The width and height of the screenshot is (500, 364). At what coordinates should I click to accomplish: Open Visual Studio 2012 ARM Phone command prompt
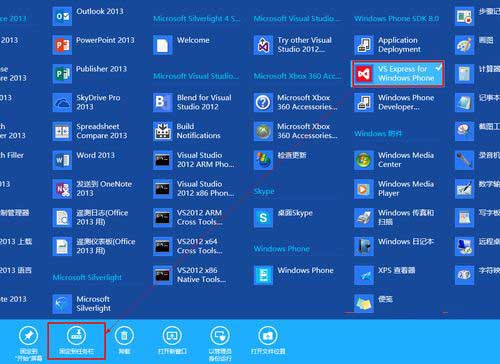[x=194, y=160]
